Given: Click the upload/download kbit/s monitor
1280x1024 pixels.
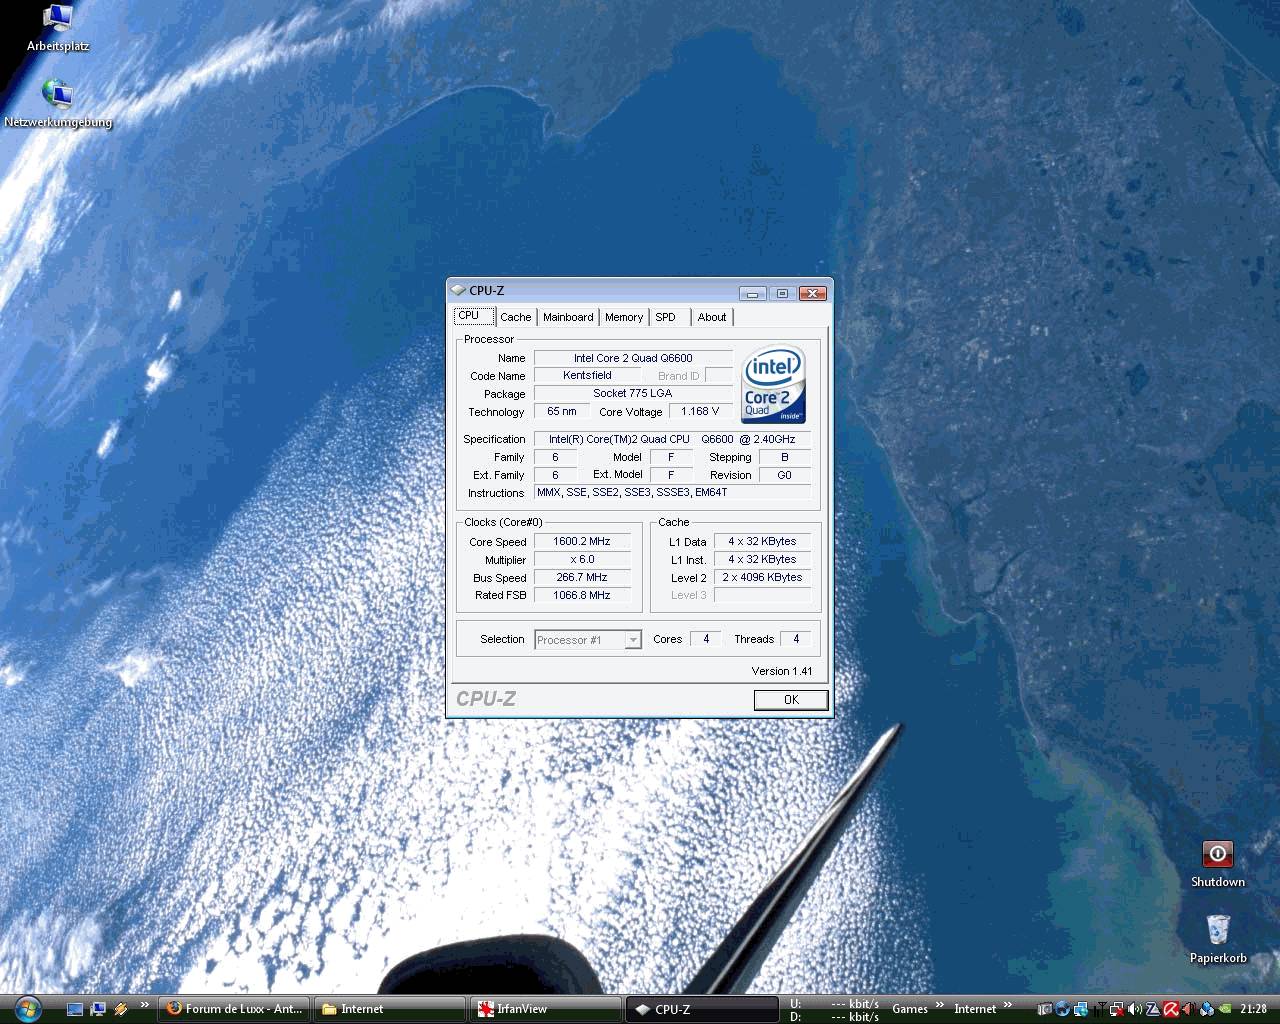Looking at the screenshot, I should pos(834,1009).
